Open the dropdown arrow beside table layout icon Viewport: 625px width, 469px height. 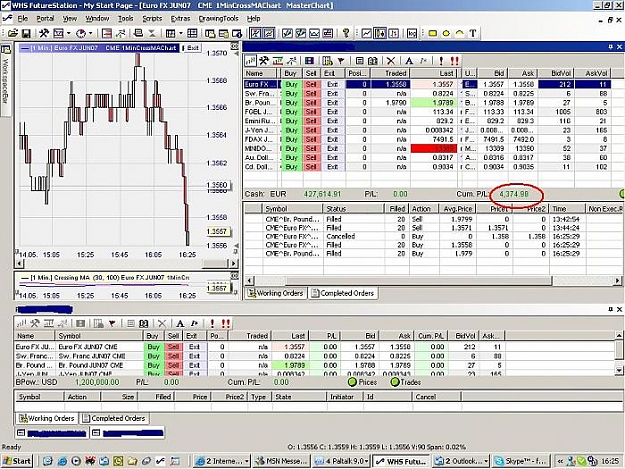point(181,33)
